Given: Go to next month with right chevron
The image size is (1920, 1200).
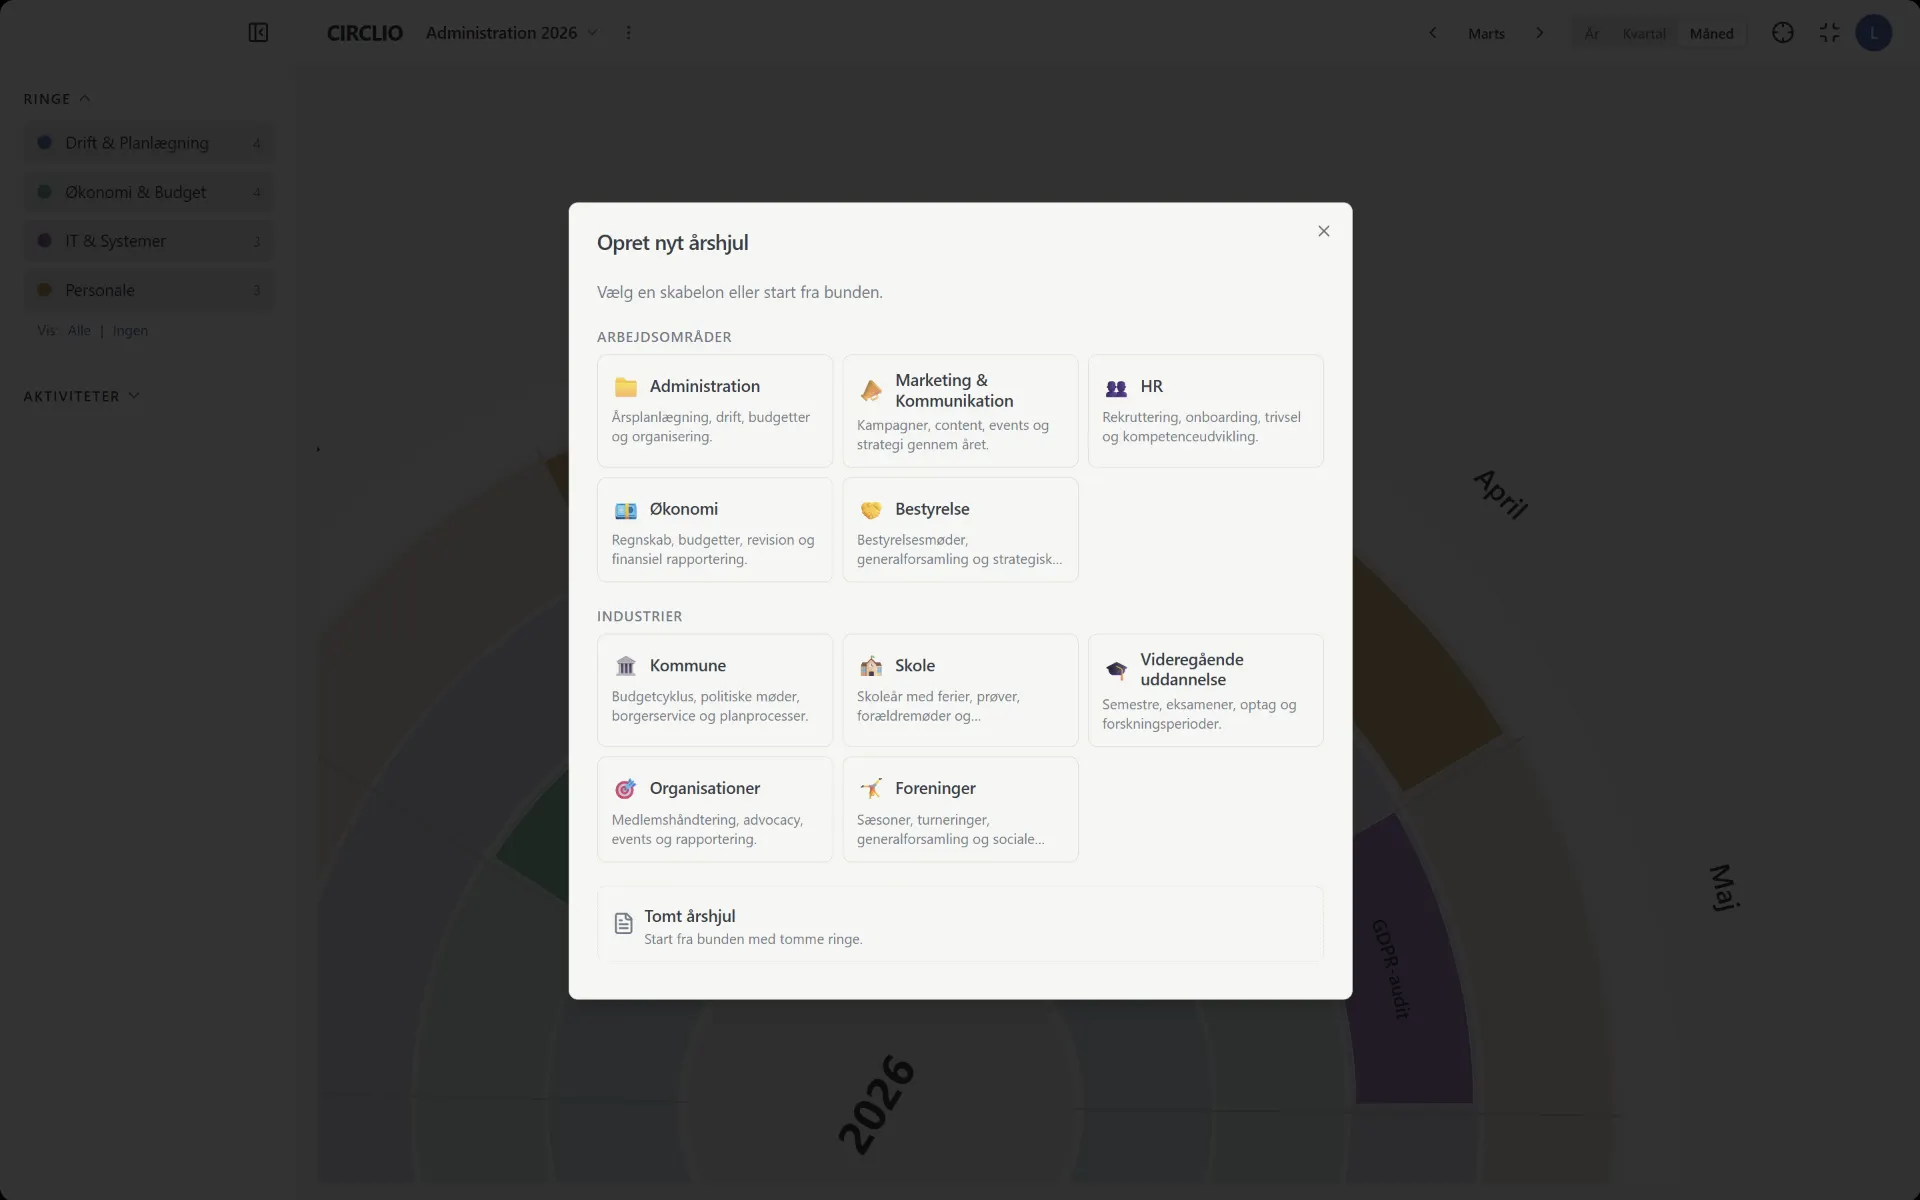Looking at the screenshot, I should coord(1540,33).
